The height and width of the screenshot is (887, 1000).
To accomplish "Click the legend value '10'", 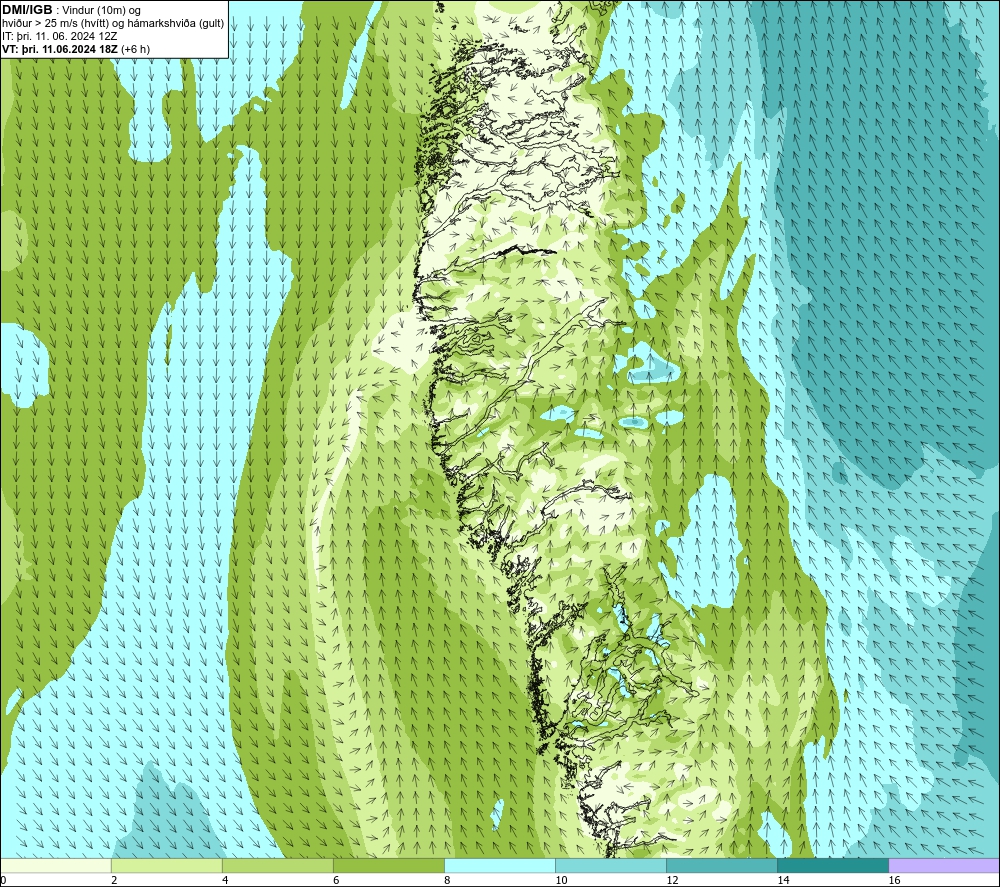I will [x=561, y=880].
